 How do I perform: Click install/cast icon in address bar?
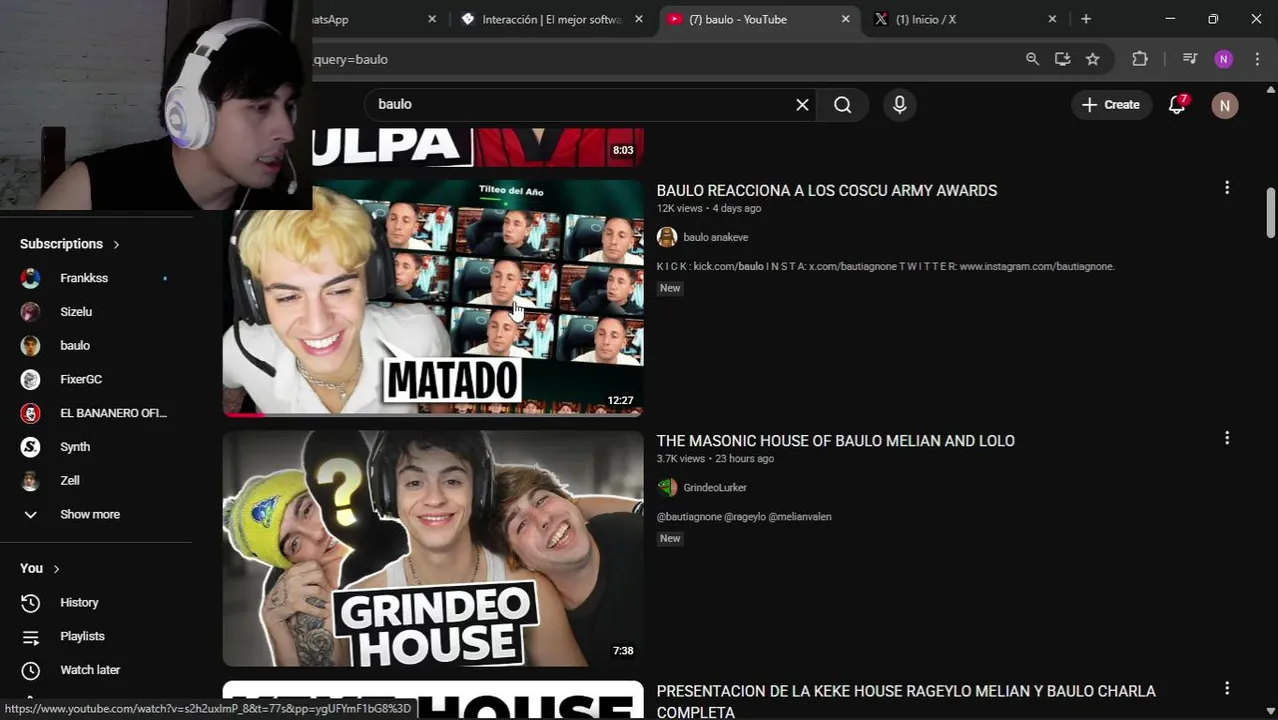(x=1062, y=59)
